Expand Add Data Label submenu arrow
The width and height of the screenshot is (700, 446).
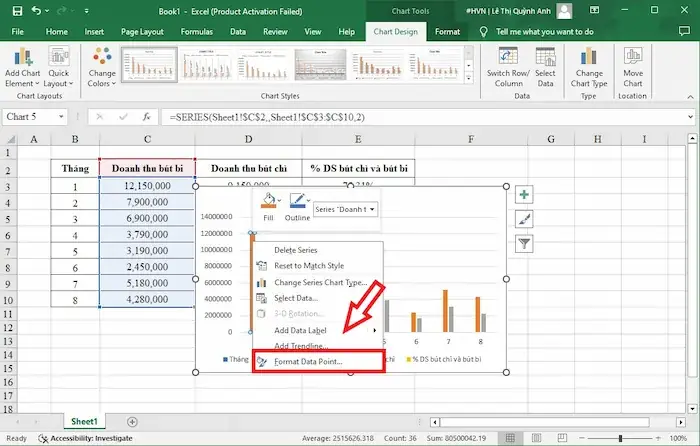coord(375,330)
